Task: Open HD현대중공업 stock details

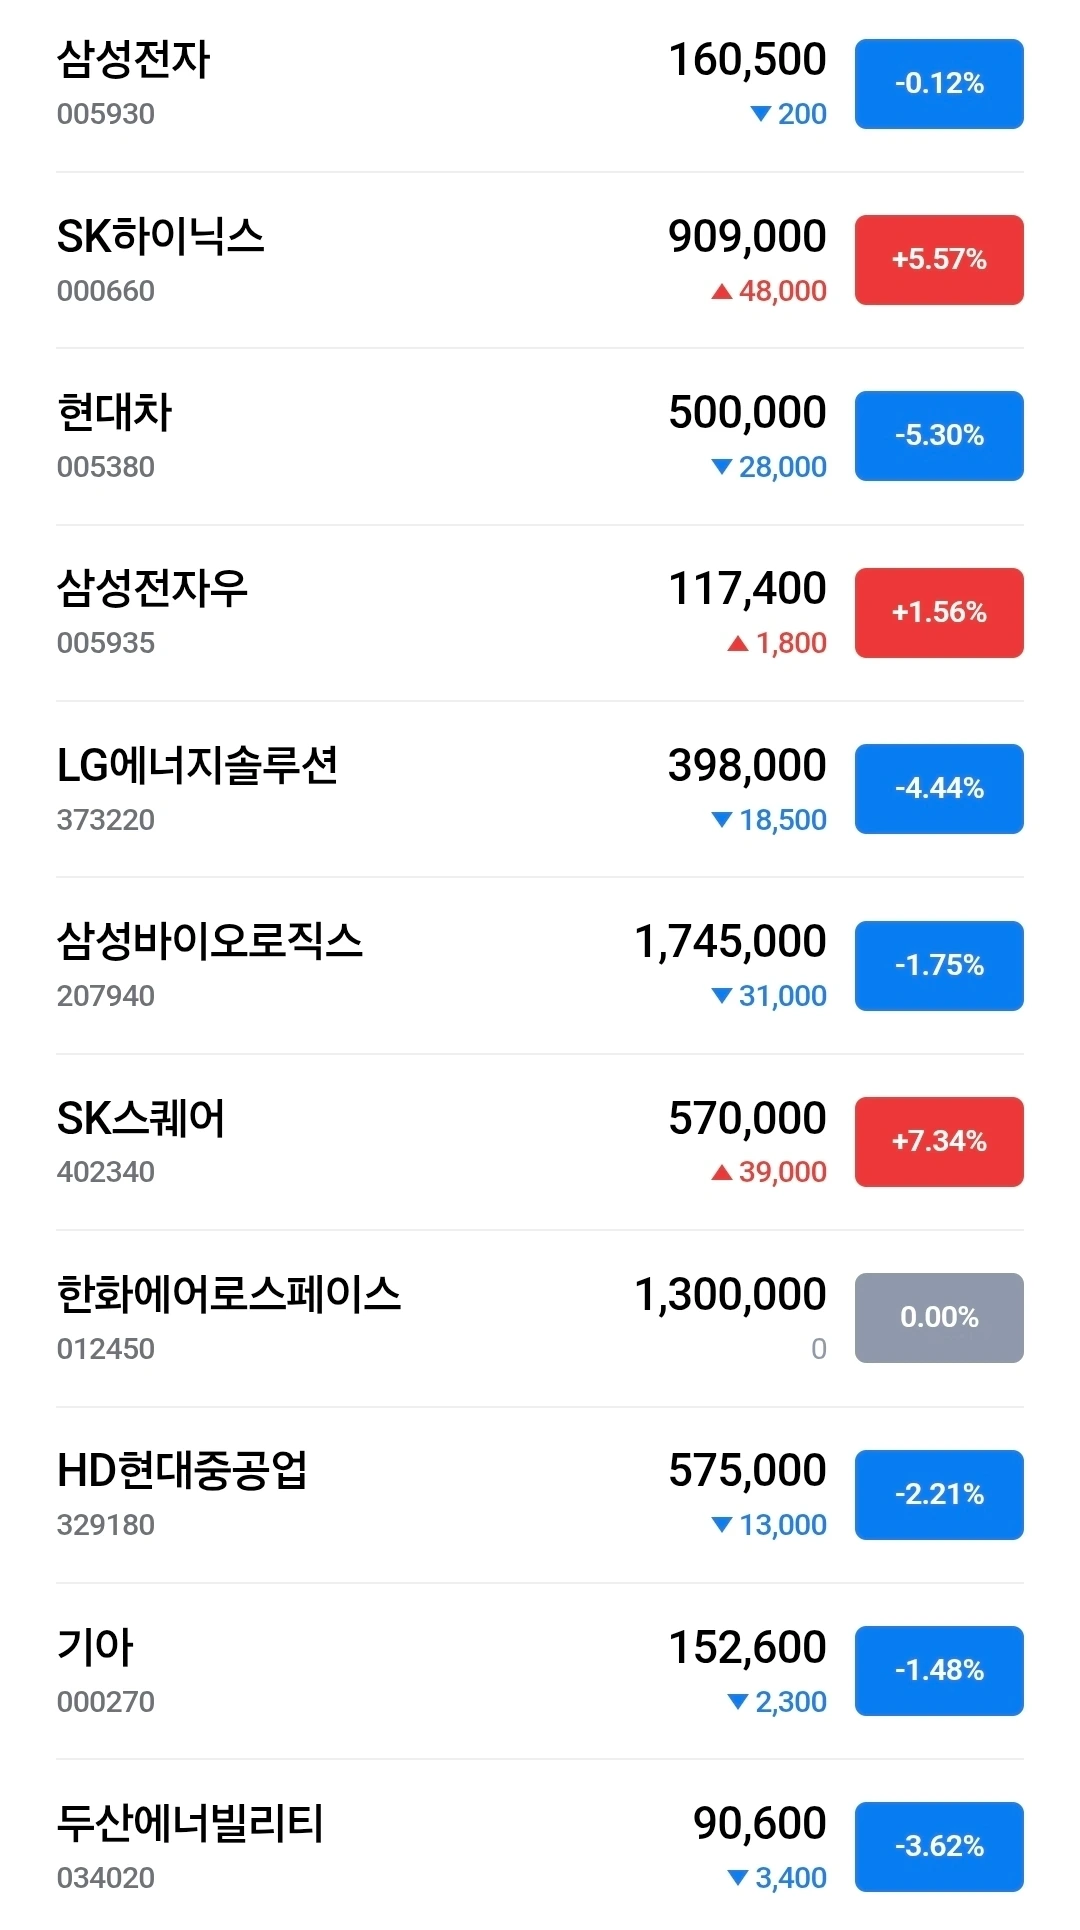Action: (540, 1496)
